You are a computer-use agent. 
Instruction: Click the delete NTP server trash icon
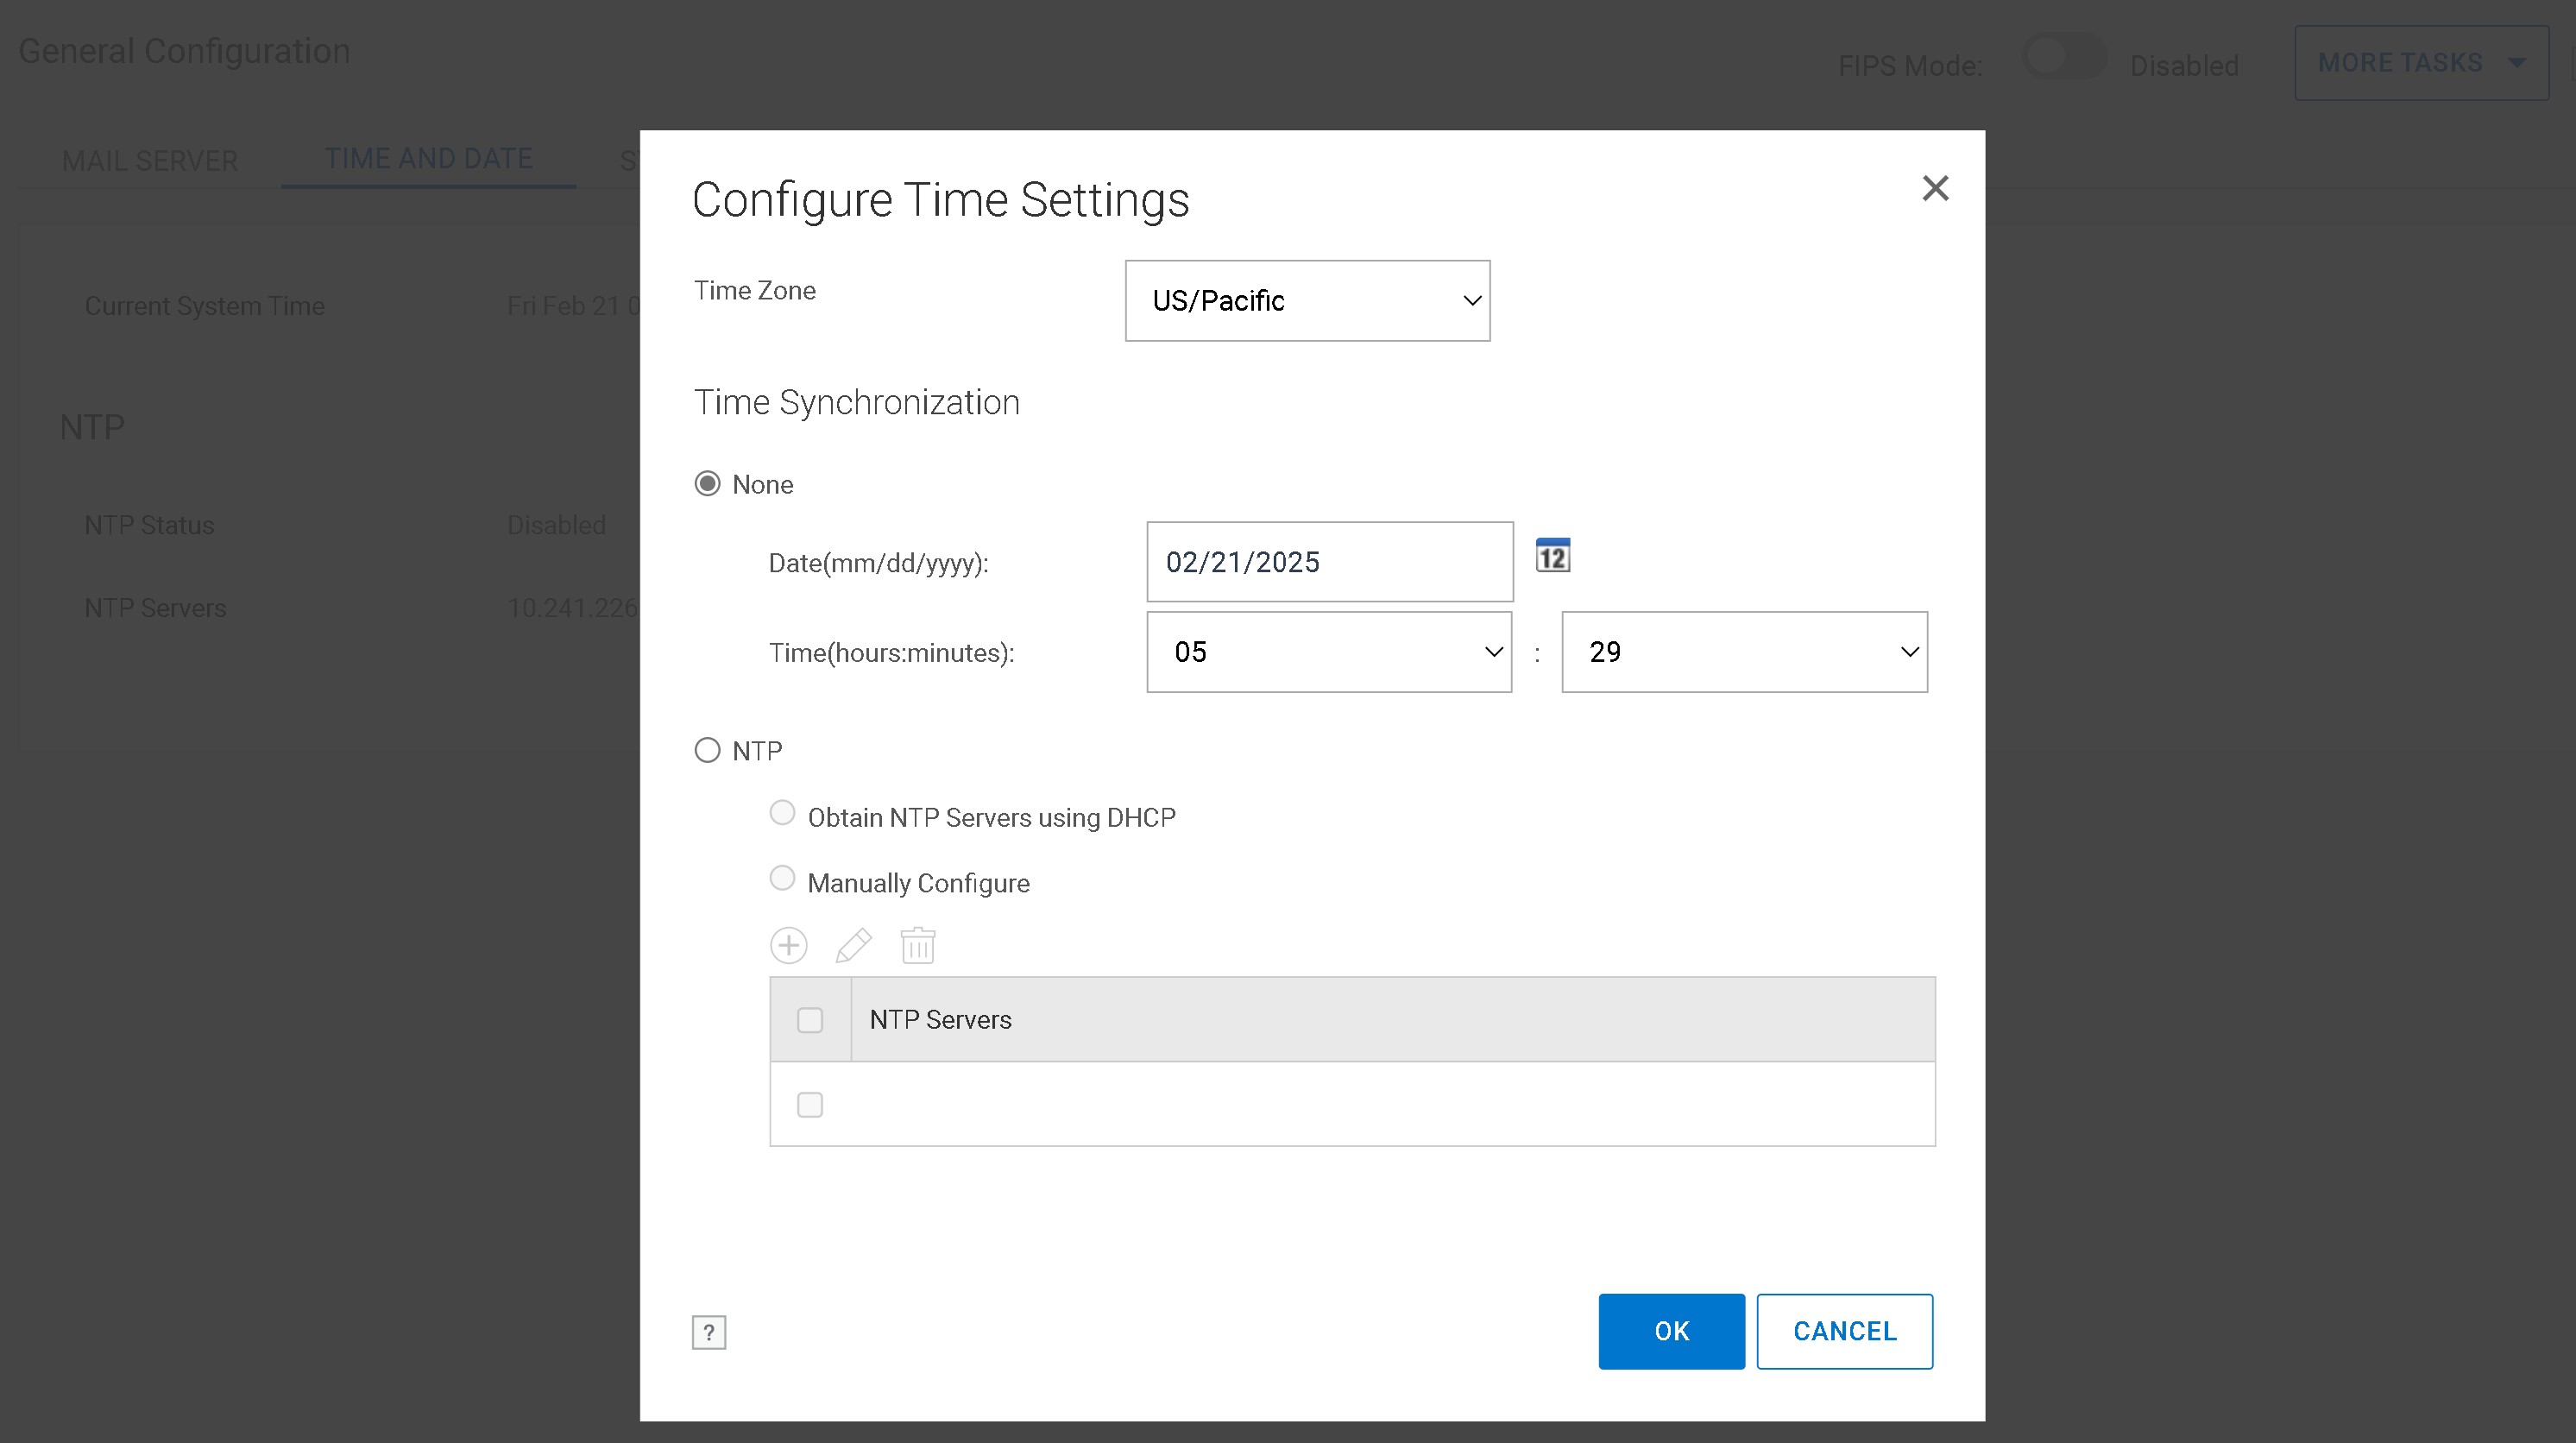point(917,945)
